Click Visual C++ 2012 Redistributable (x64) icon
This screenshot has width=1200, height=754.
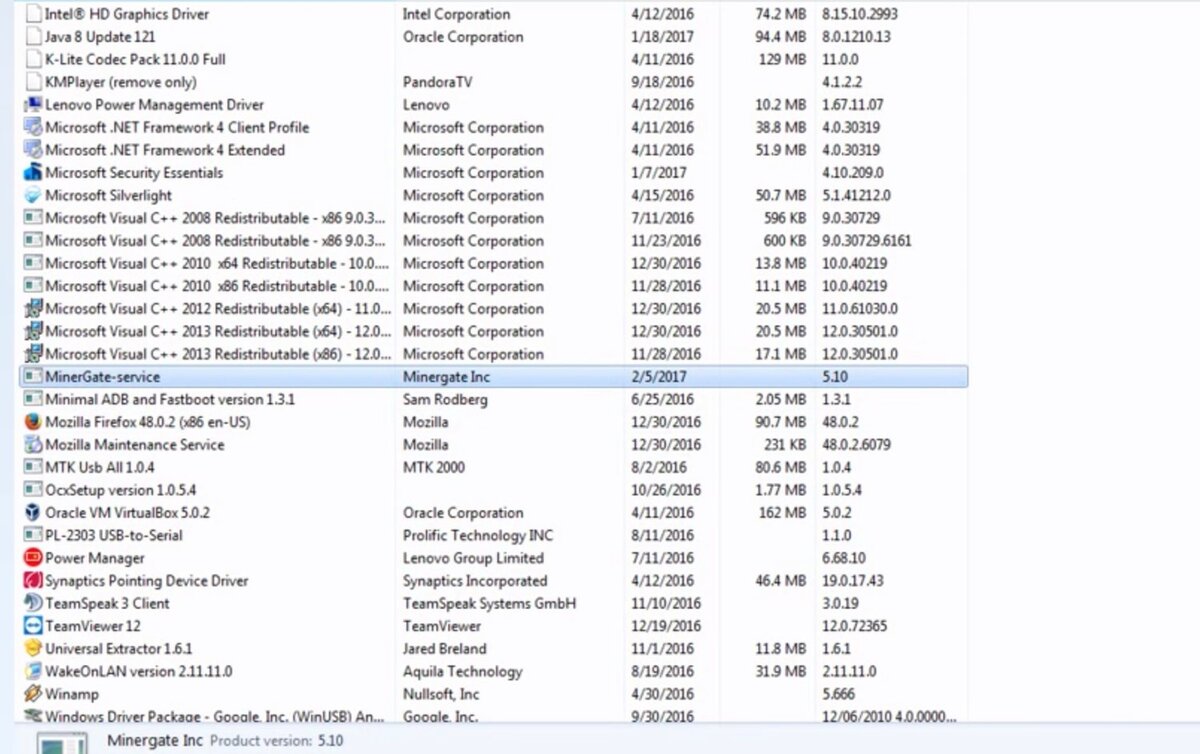coord(33,309)
